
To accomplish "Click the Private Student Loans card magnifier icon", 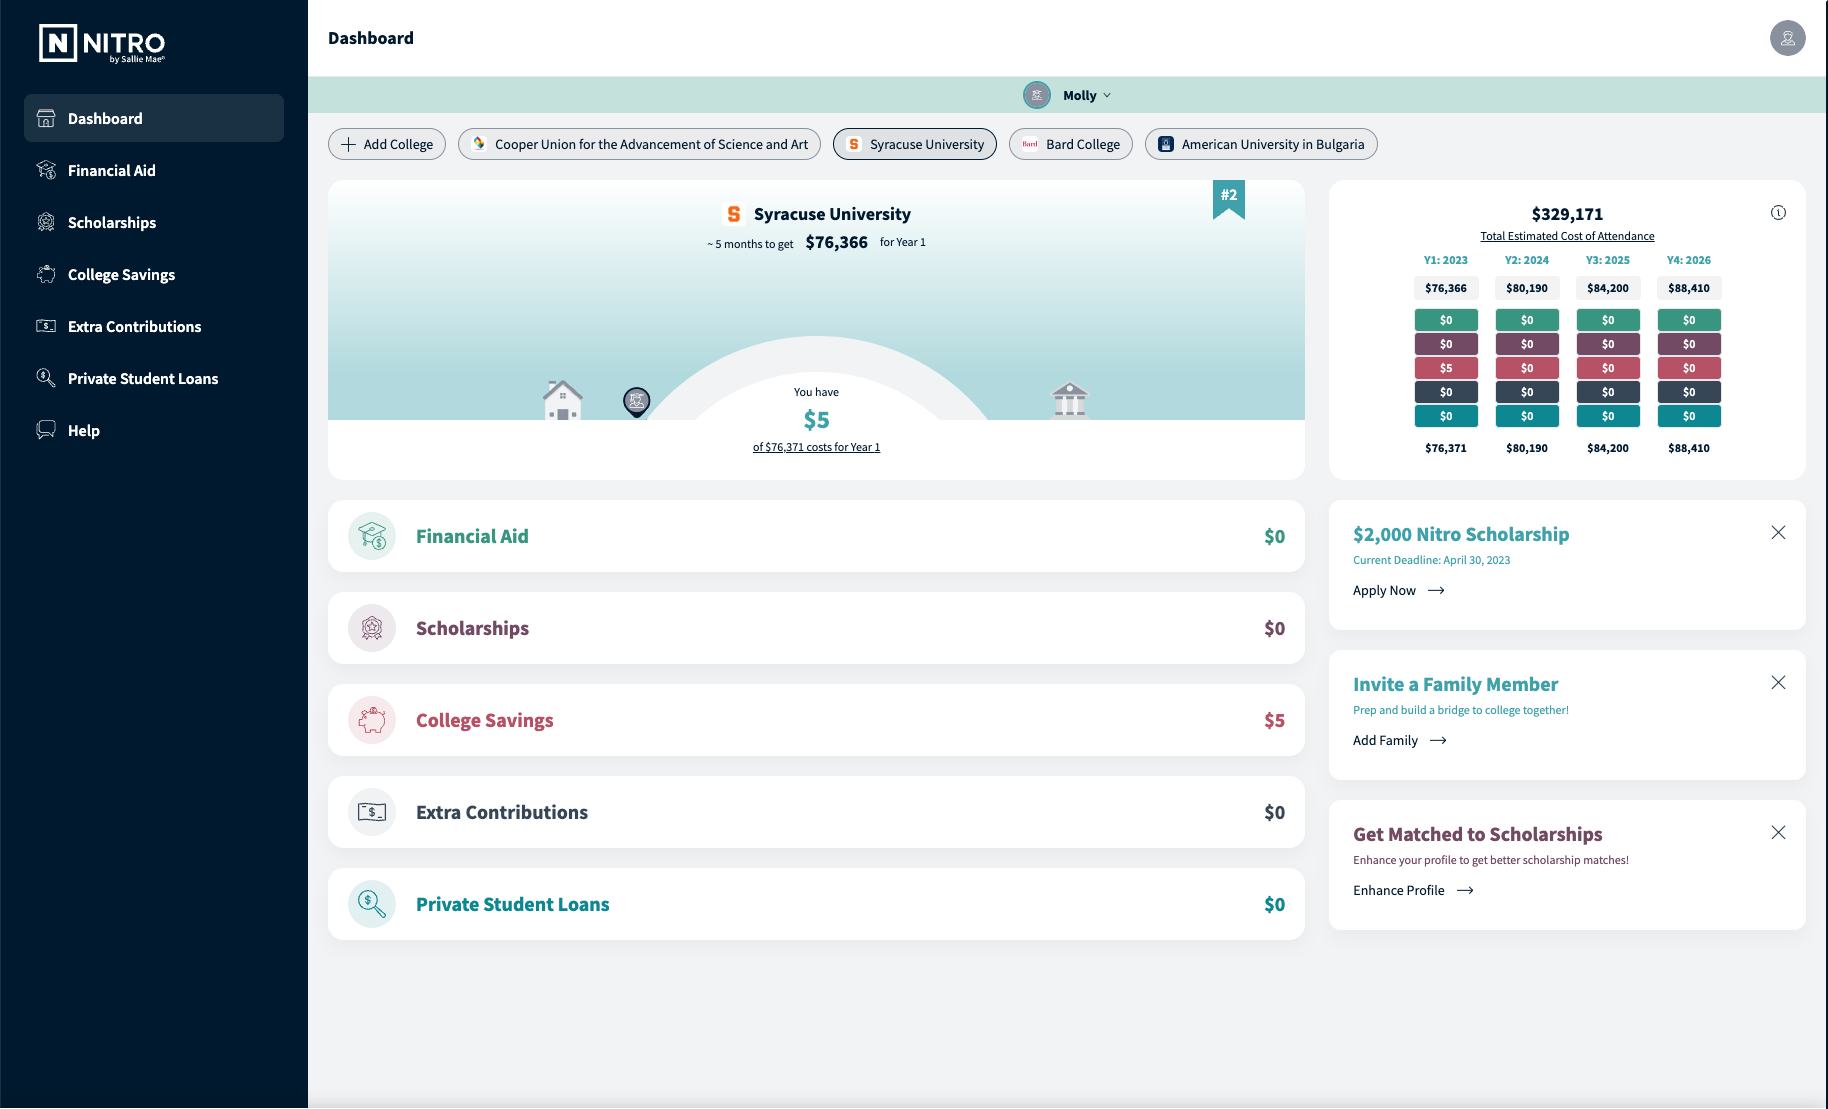I will (x=372, y=904).
